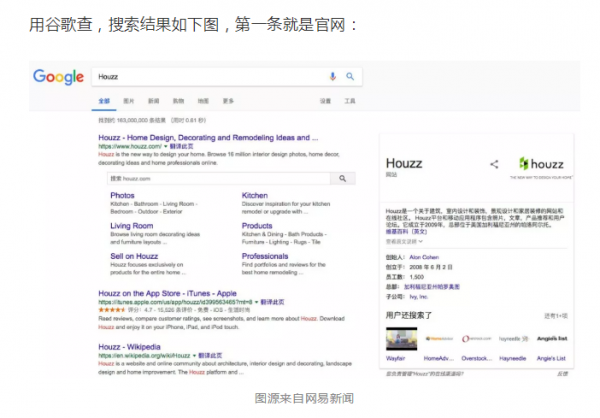Click founder Alon Cohen link
The width and height of the screenshot is (600, 418).
tap(424, 257)
